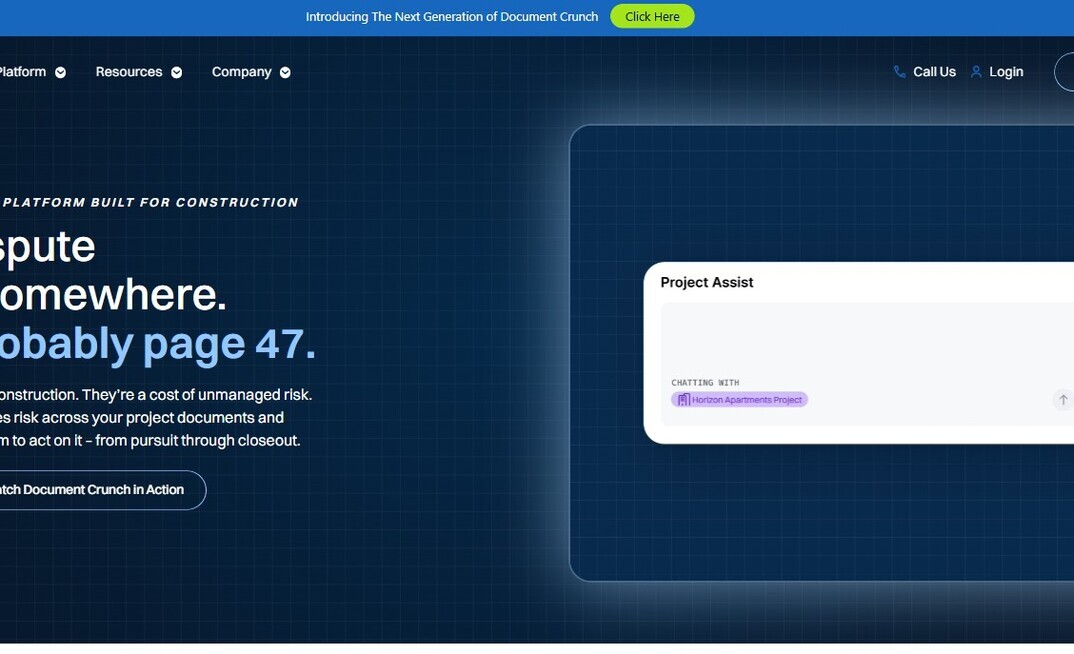Open the Platform menu
Image resolution: width=1074 pixels, height=654 pixels.
point(23,72)
